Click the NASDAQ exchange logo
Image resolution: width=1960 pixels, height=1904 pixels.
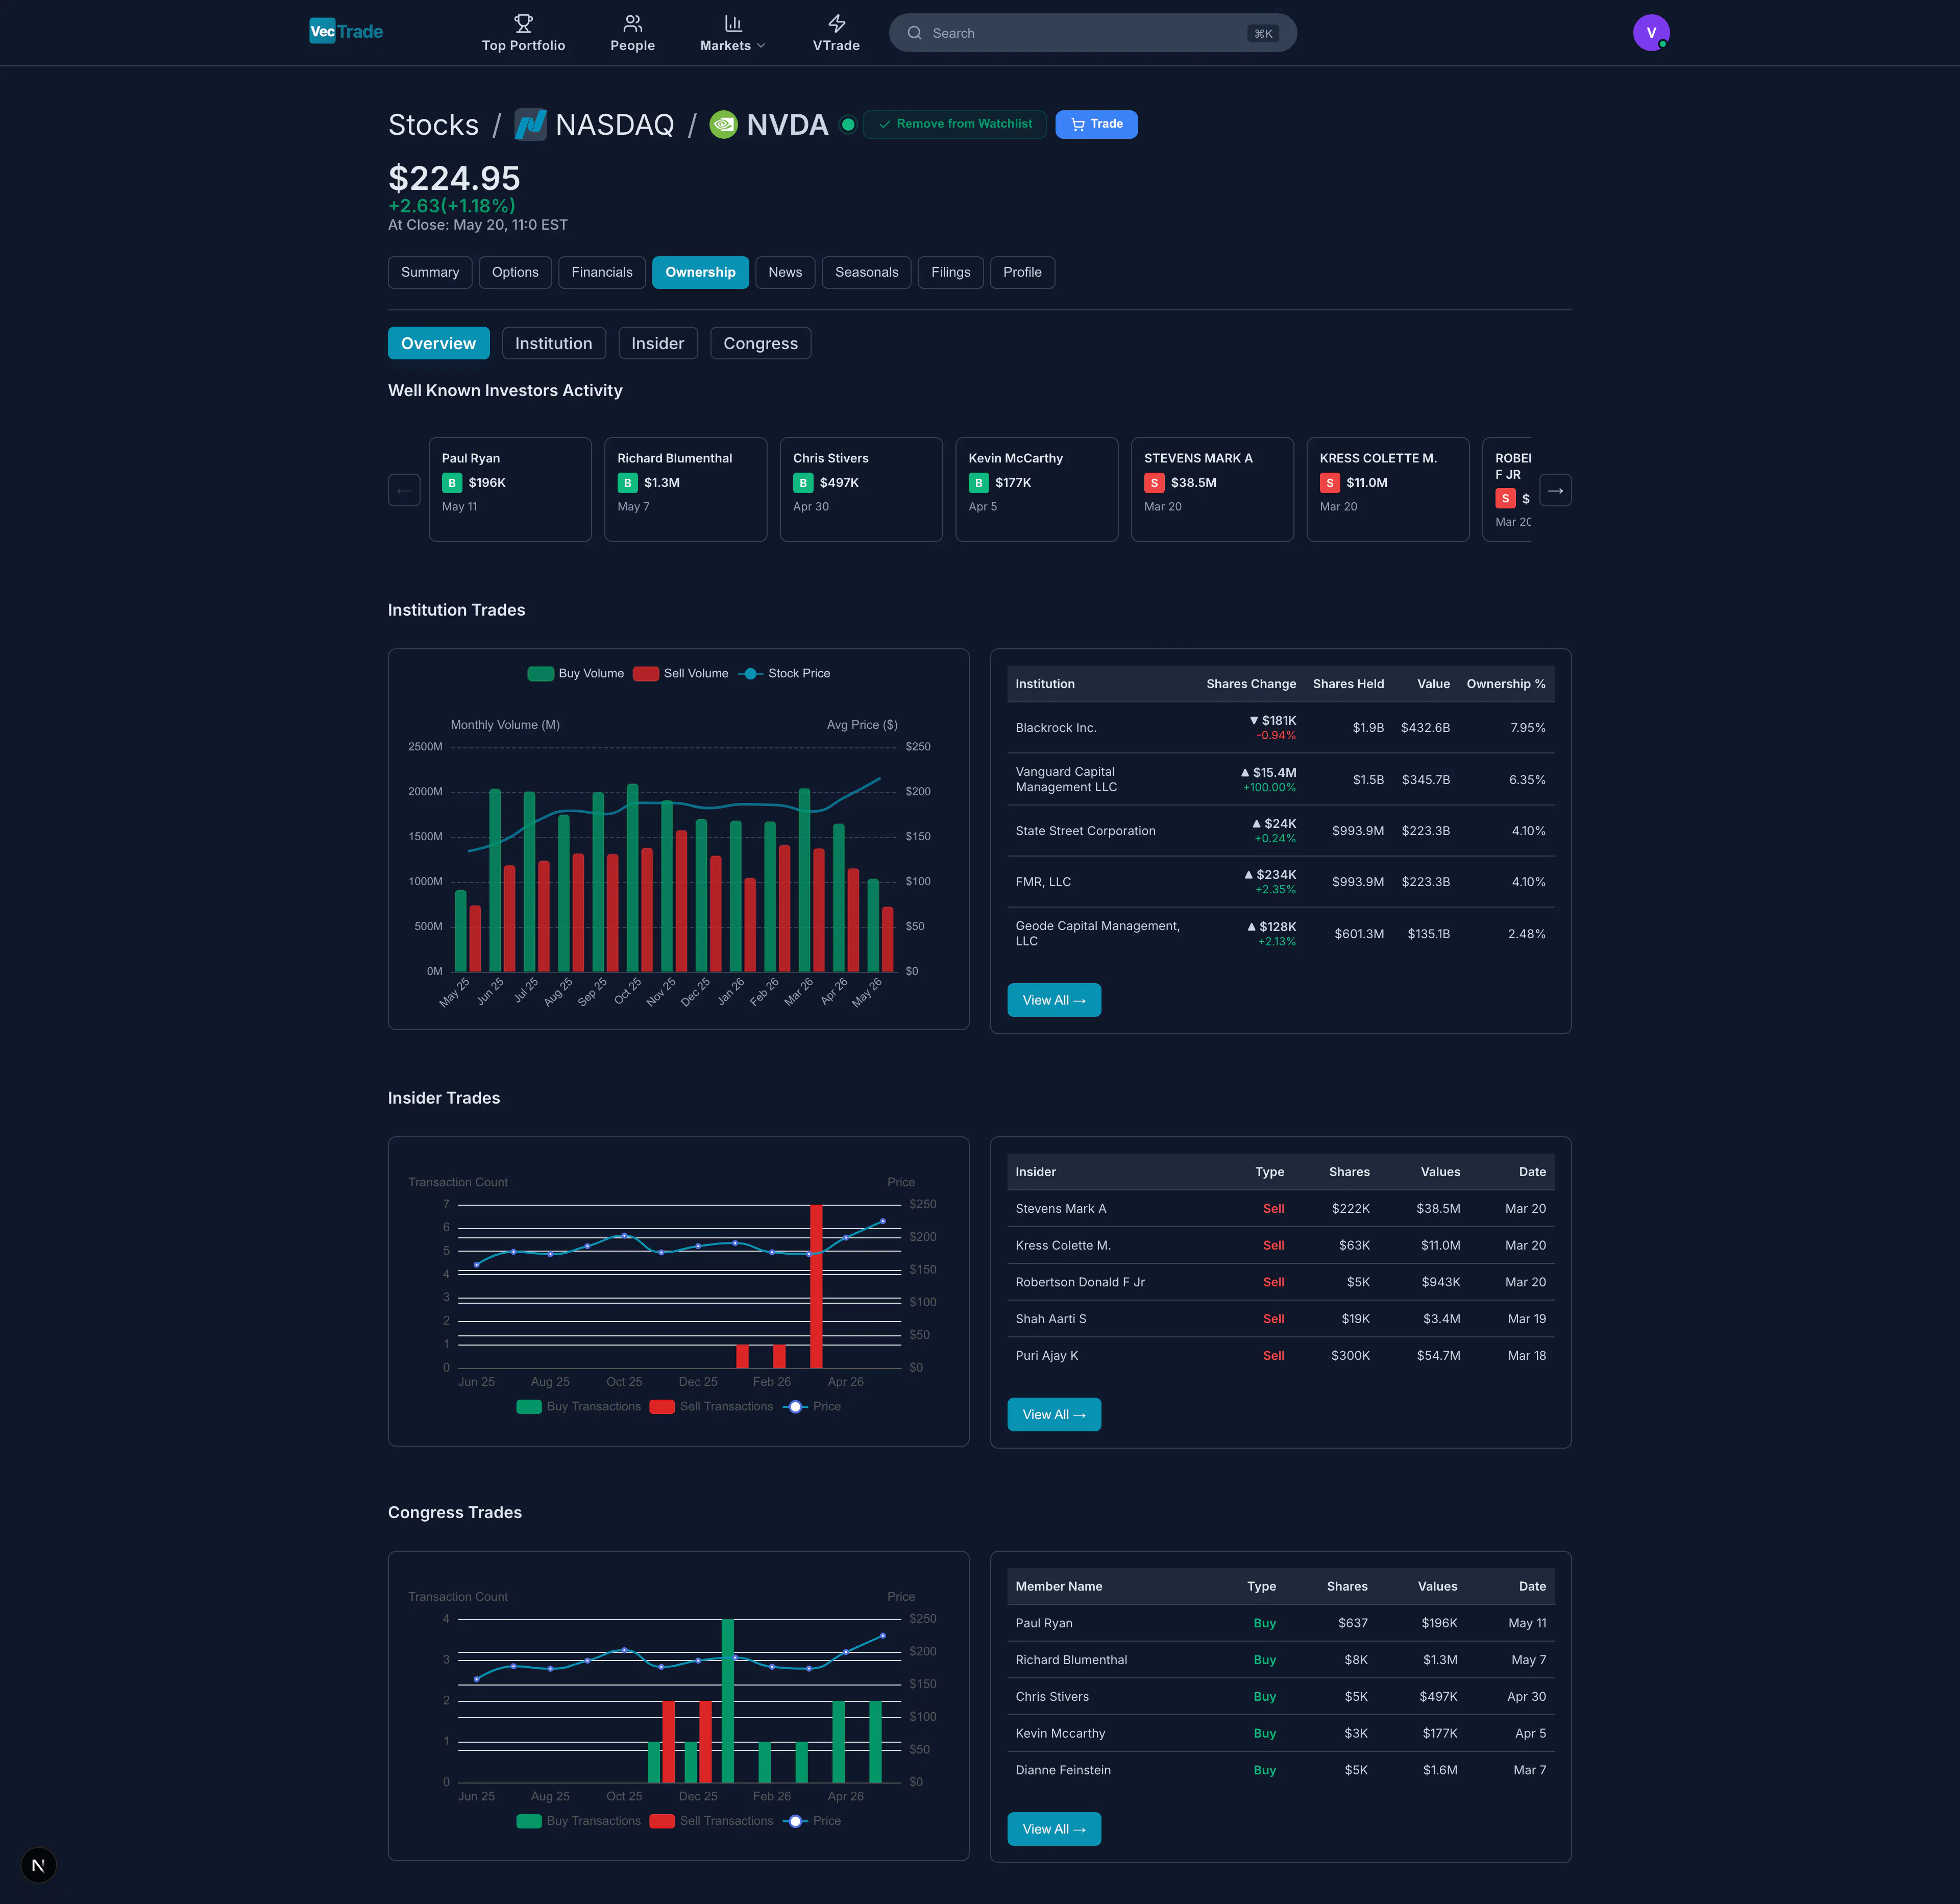pyautogui.click(x=530, y=125)
